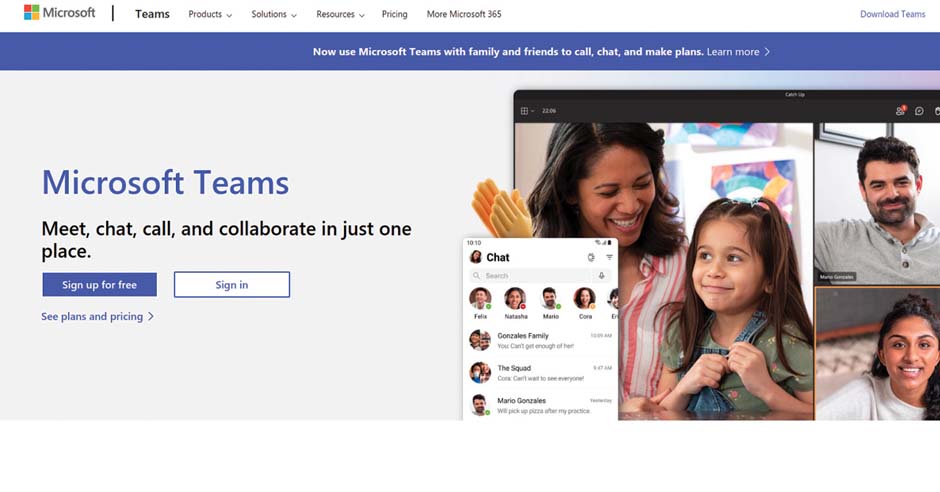Select Natasha's avatar in chat contacts
Image resolution: width=940 pixels, height=492 pixels.
coord(515,298)
